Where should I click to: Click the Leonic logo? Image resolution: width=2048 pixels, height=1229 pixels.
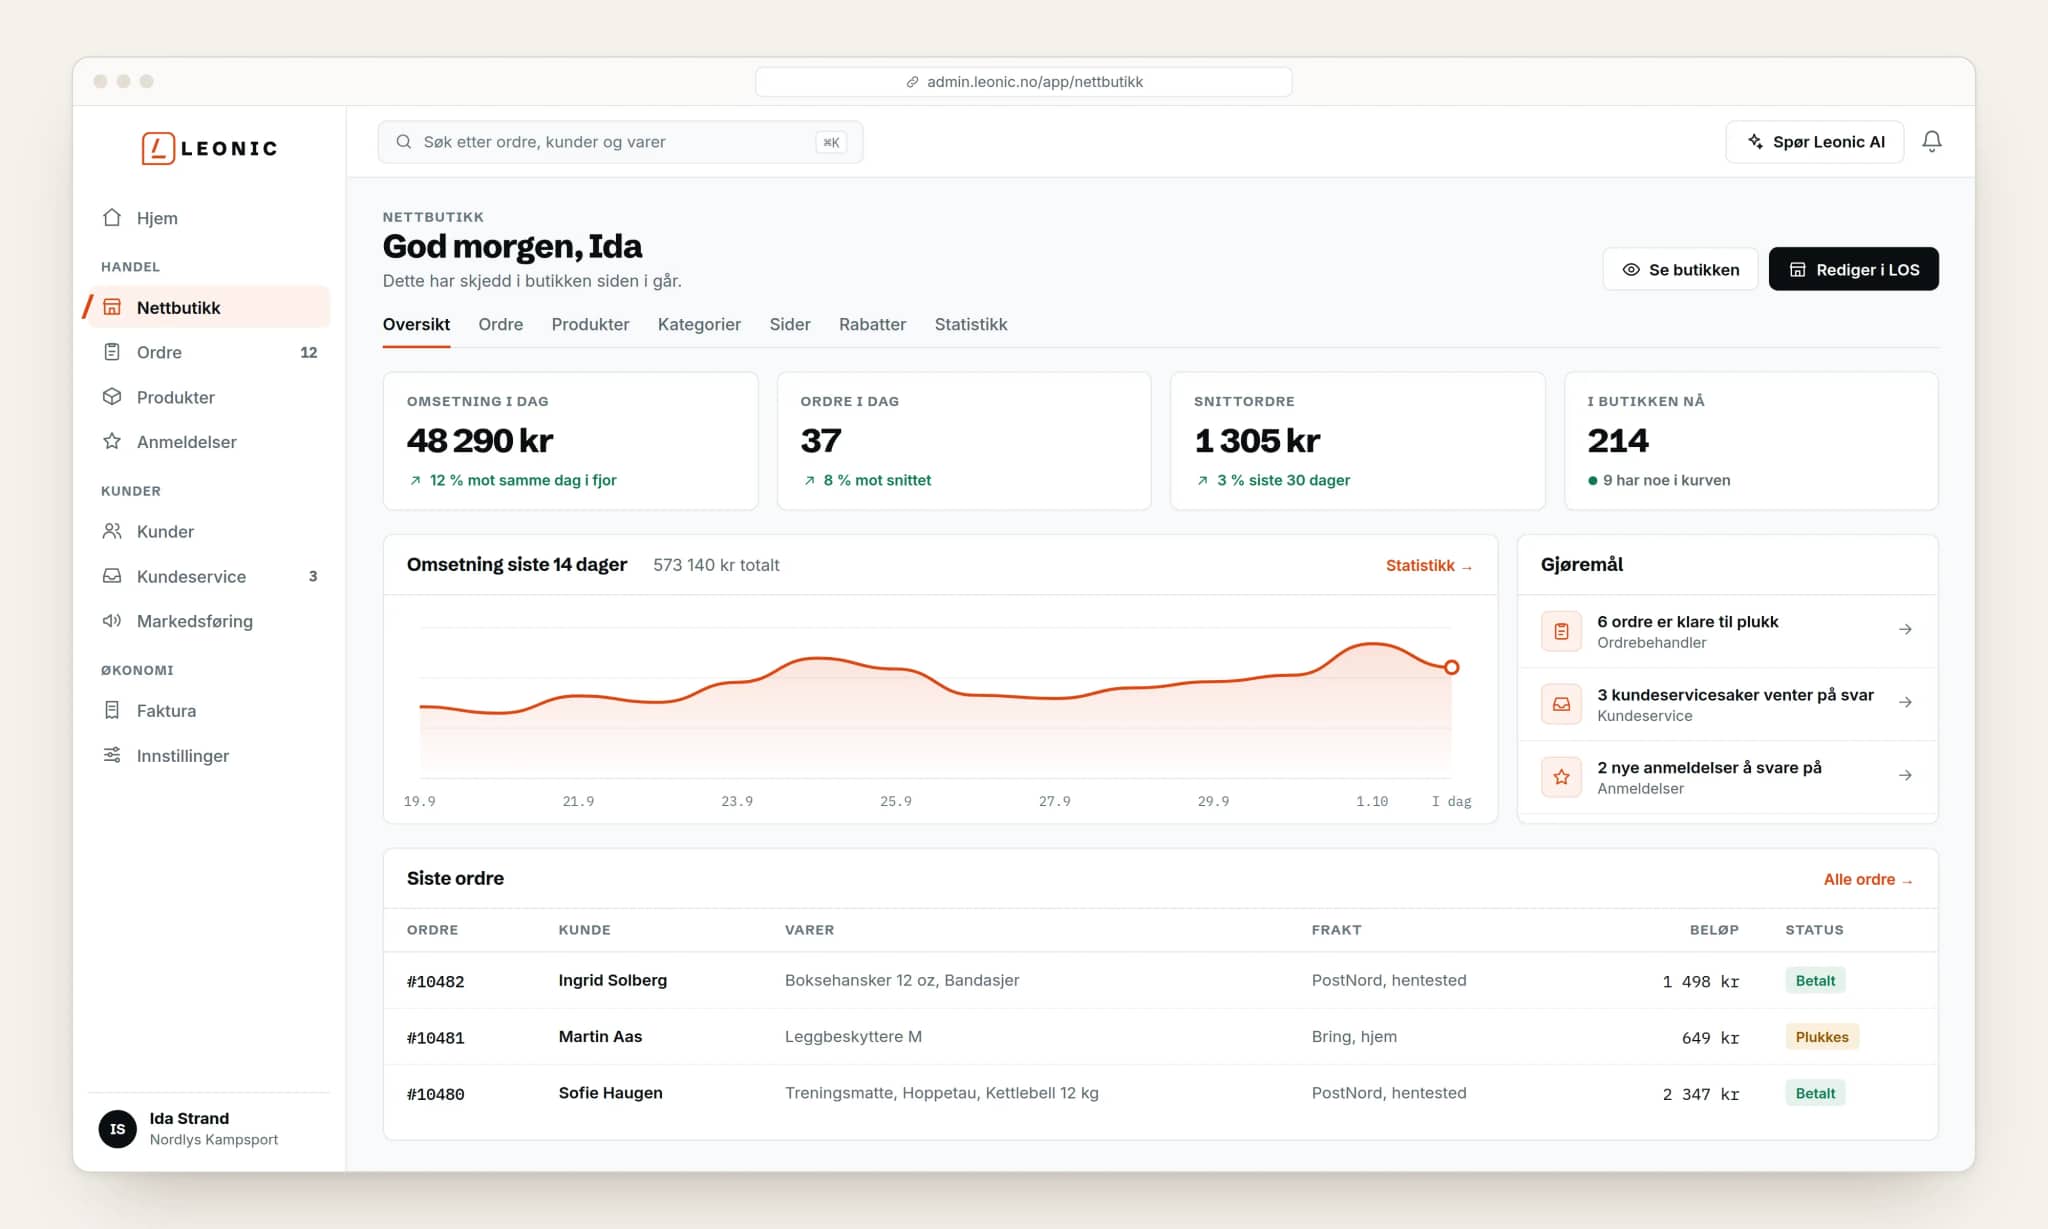tap(209, 148)
